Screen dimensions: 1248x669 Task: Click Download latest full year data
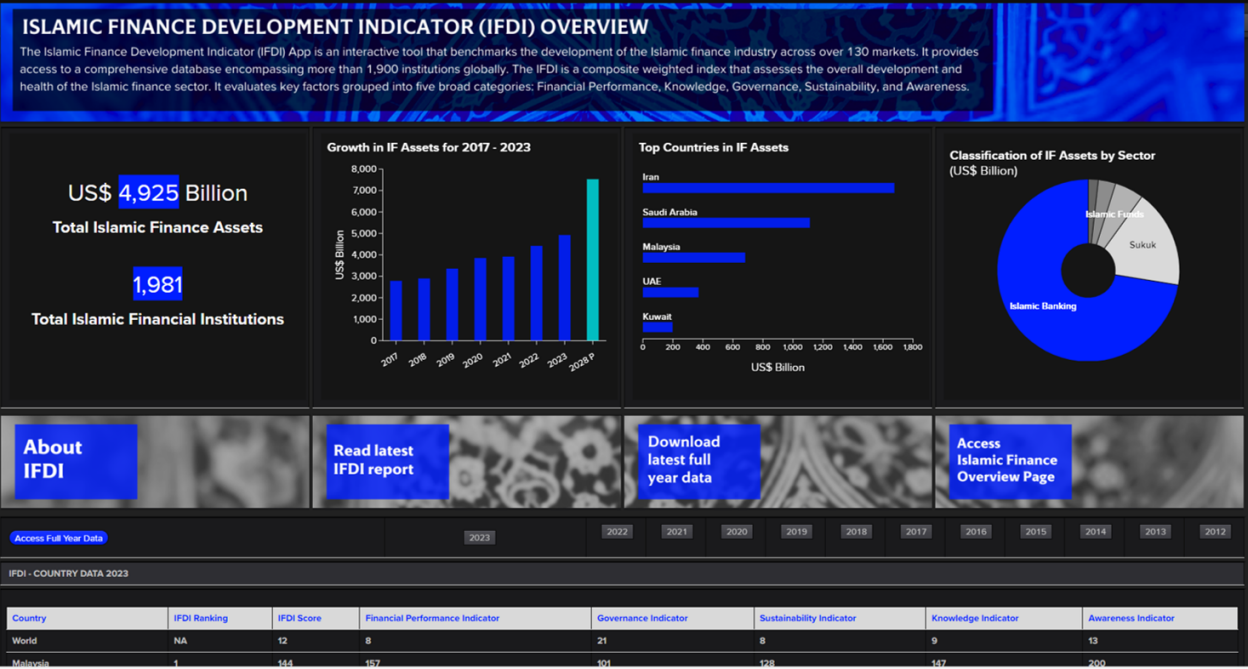697,461
